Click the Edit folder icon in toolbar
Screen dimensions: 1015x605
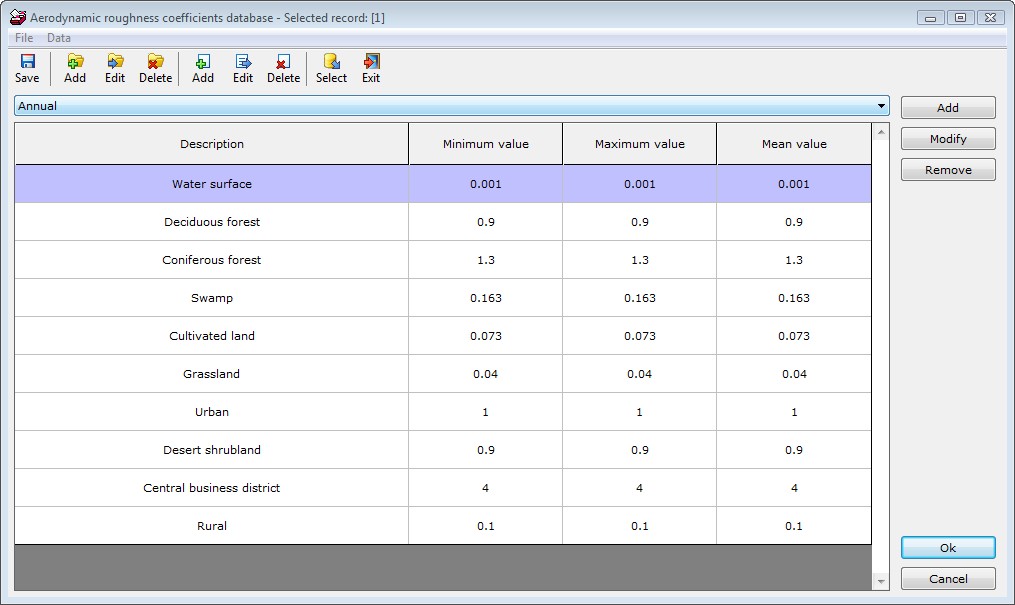coord(115,62)
